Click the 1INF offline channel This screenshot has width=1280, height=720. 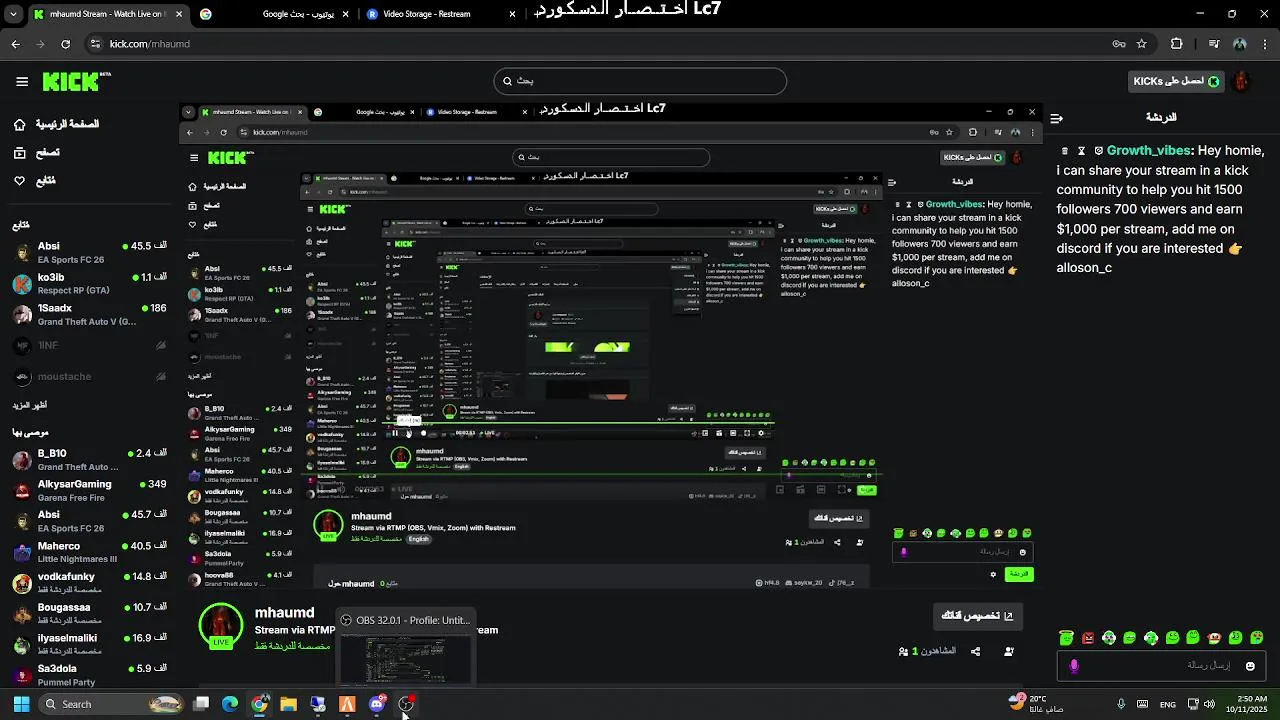(x=90, y=346)
